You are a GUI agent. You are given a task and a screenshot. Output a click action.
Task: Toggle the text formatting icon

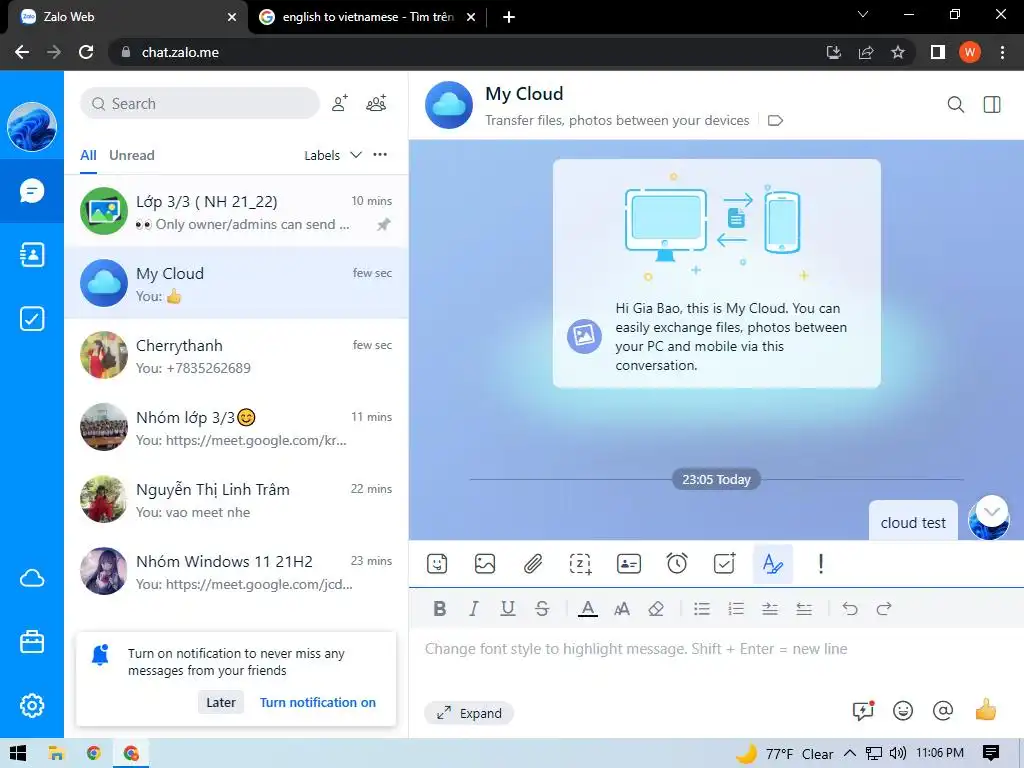pyautogui.click(x=773, y=564)
